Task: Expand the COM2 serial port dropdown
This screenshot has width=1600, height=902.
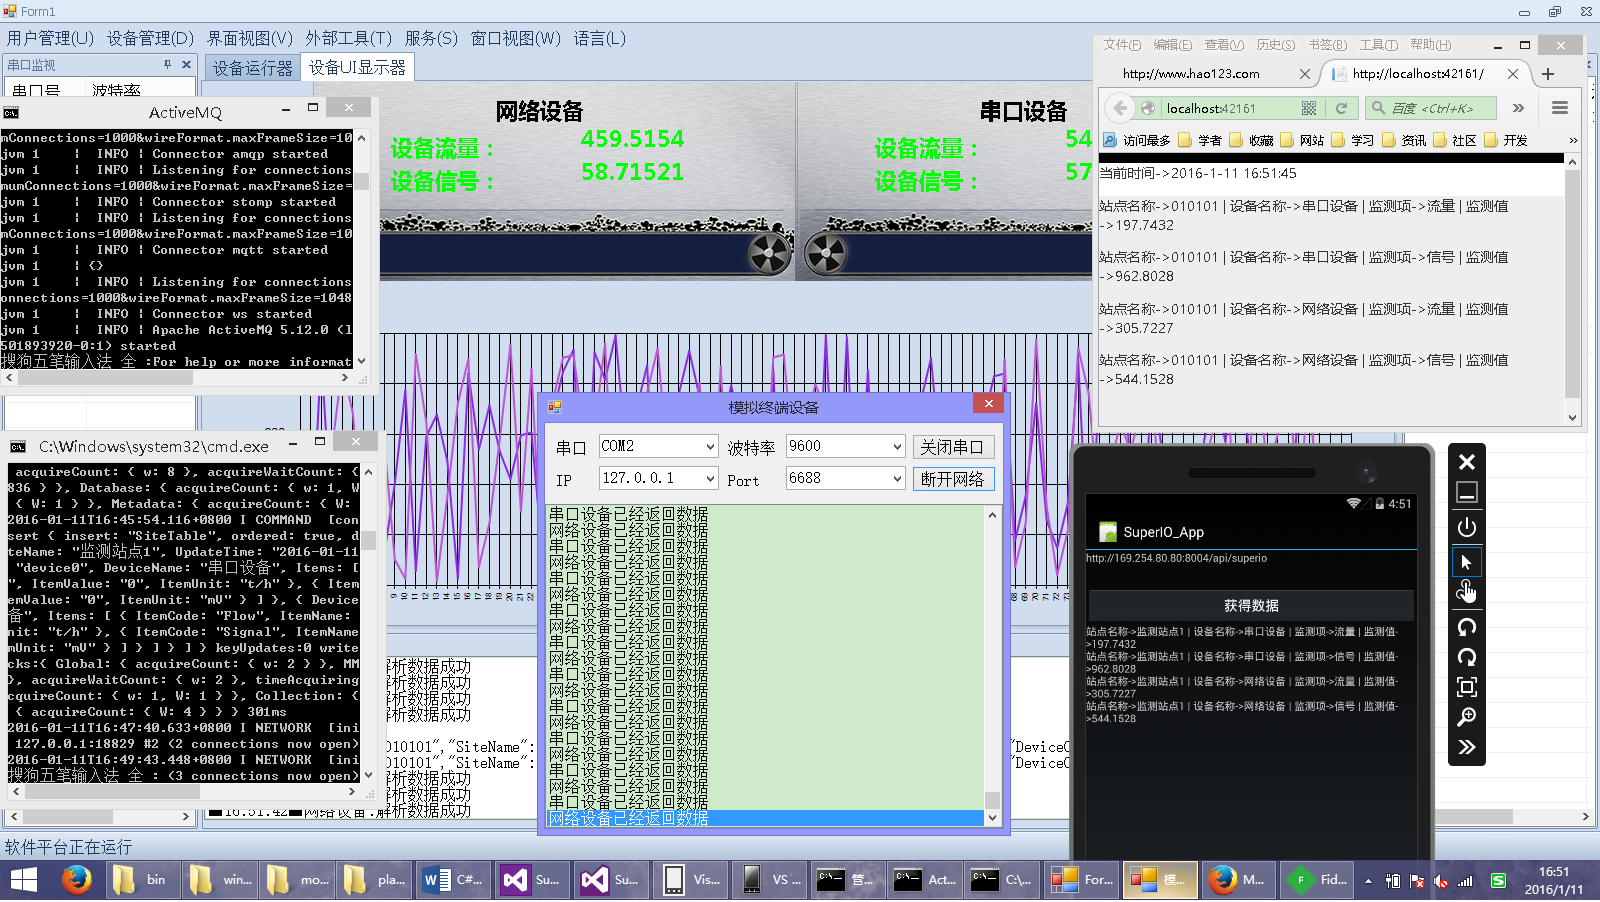Action: click(x=710, y=447)
